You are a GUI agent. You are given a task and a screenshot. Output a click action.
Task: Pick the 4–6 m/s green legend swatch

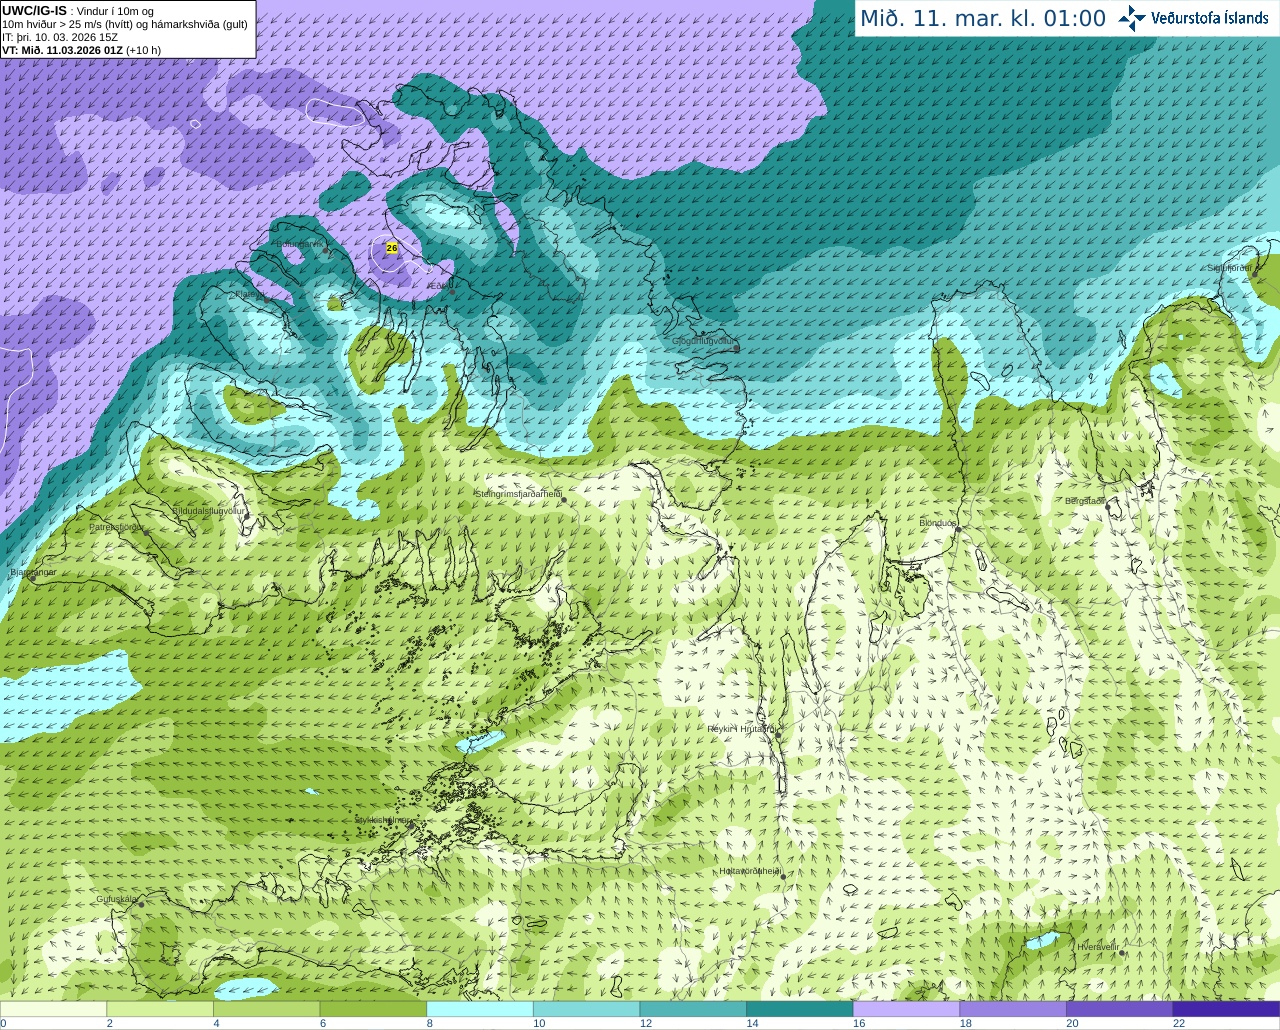click(x=266, y=1009)
